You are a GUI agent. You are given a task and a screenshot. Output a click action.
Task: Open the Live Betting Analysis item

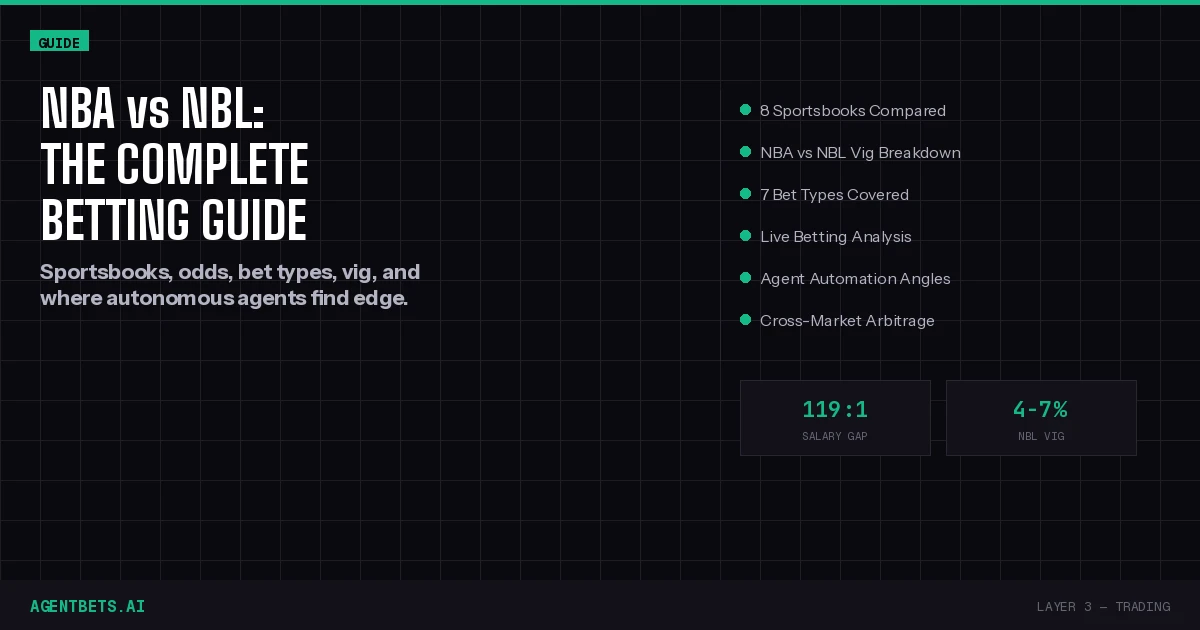click(835, 237)
